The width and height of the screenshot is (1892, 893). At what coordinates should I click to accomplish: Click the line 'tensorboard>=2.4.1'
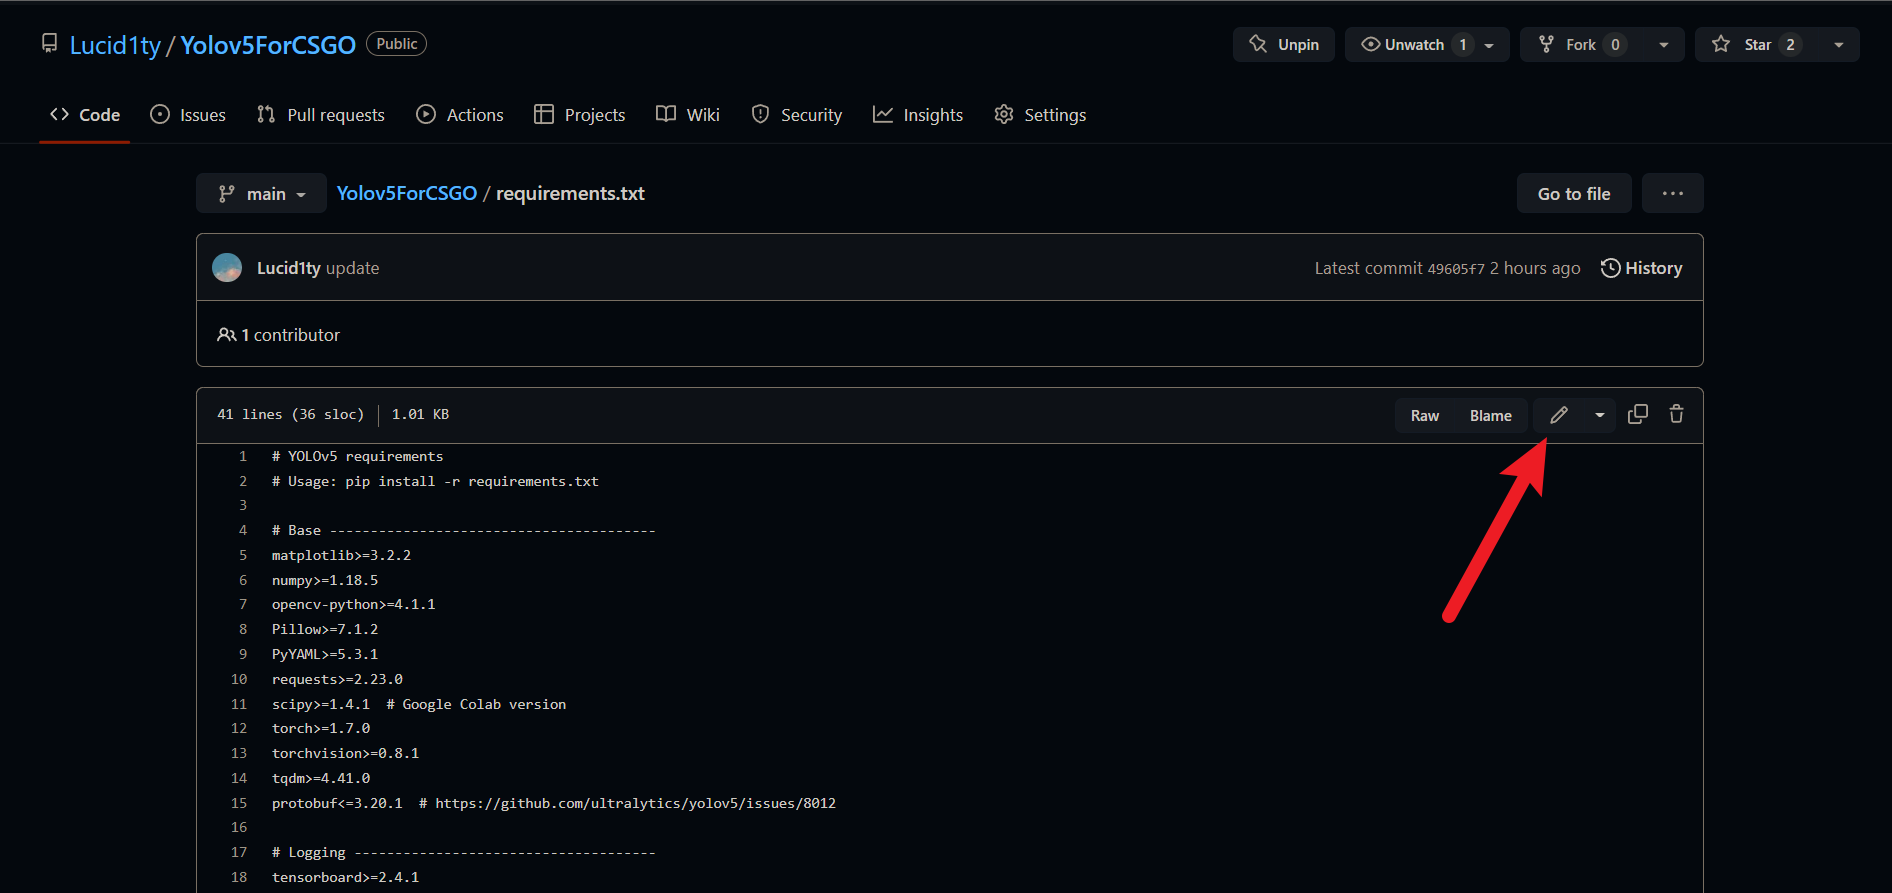click(x=345, y=877)
